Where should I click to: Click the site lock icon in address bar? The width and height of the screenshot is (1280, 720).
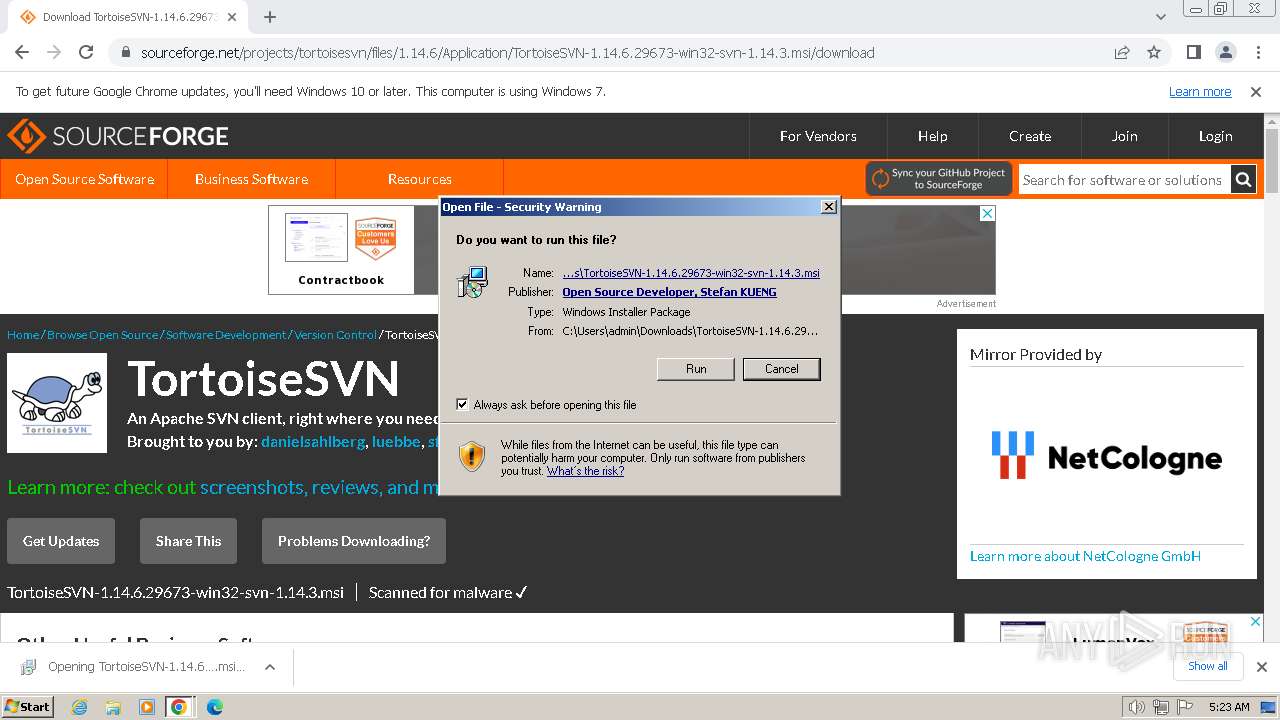[x=125, y=53]
